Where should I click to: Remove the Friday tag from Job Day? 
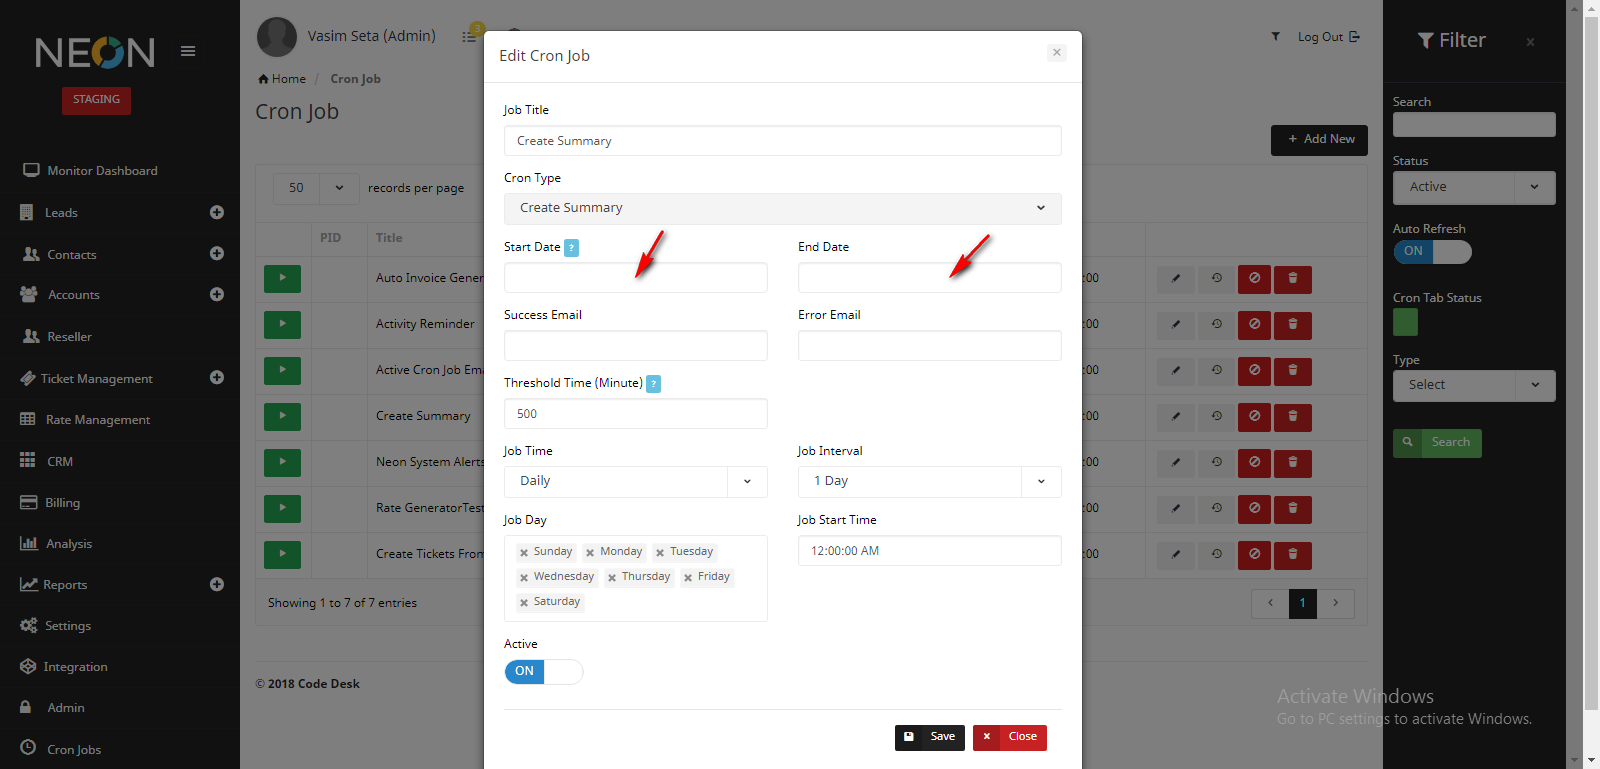coord(688,578)
